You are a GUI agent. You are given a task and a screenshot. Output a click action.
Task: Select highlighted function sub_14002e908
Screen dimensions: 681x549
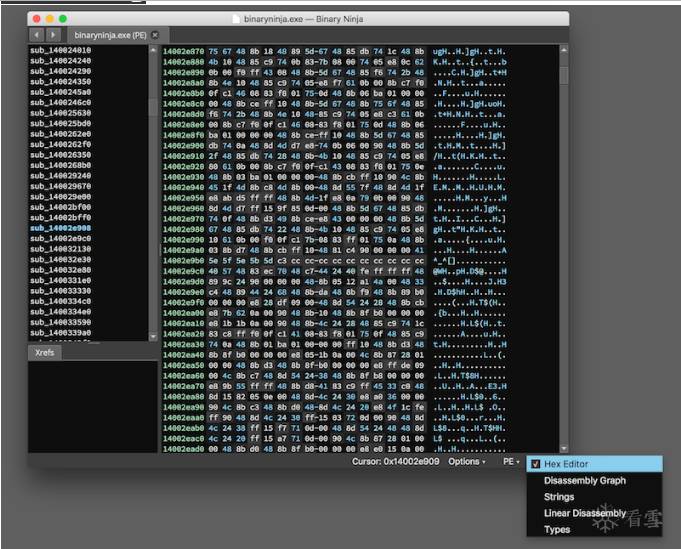(60, 228)
